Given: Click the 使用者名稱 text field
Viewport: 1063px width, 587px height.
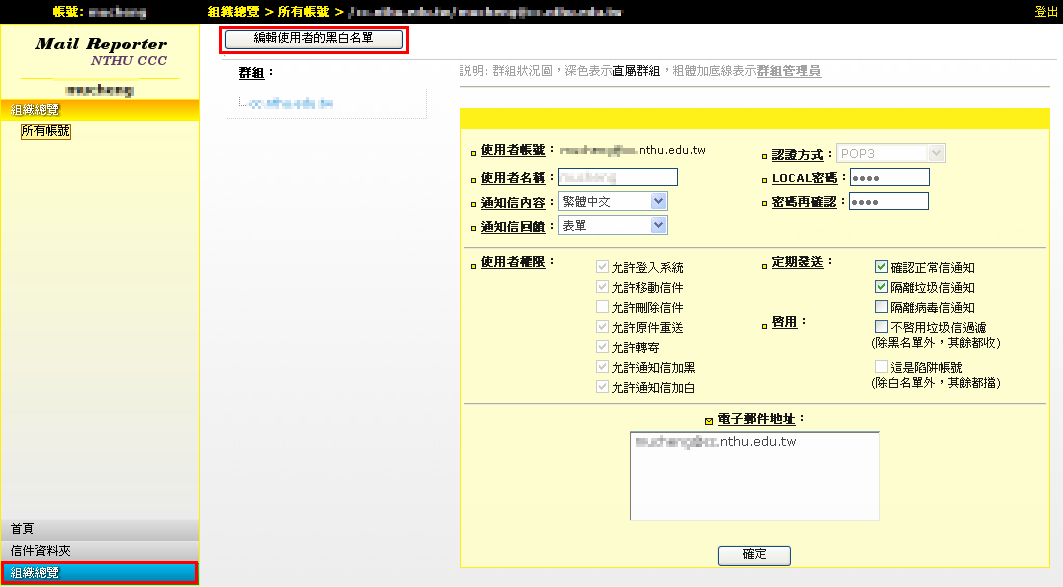Looking at the screenshot, I should point(618,177).
